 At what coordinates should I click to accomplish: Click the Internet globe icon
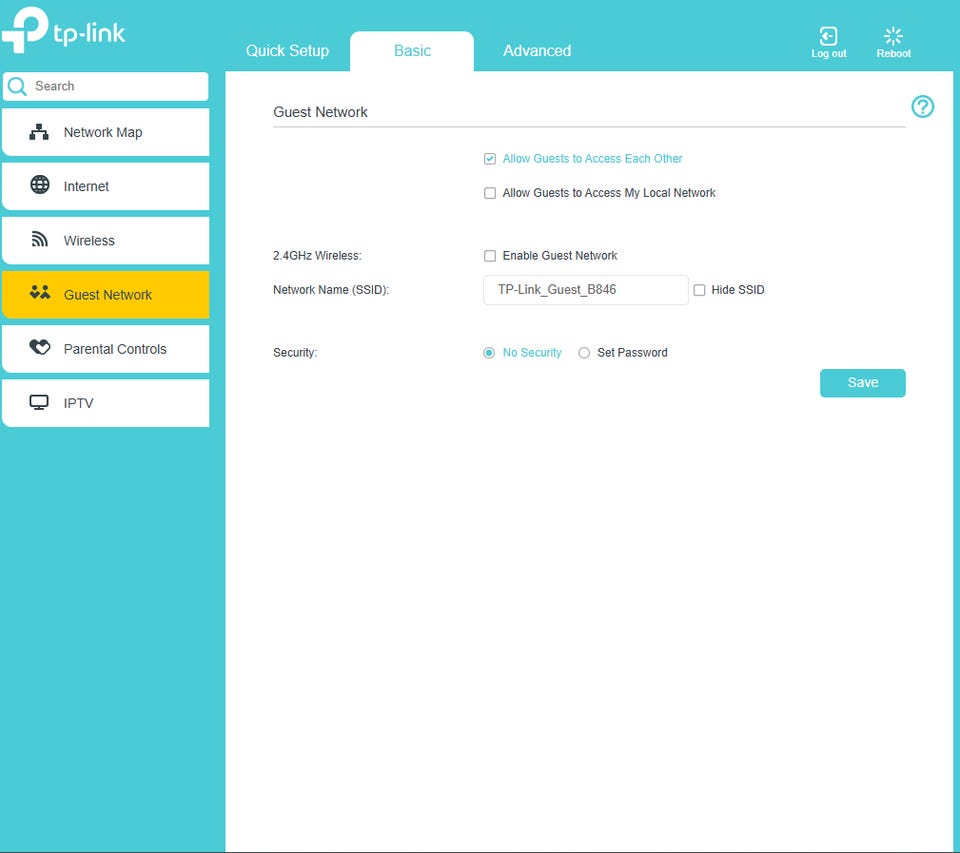pyautogui.click(x=40, y=184)
